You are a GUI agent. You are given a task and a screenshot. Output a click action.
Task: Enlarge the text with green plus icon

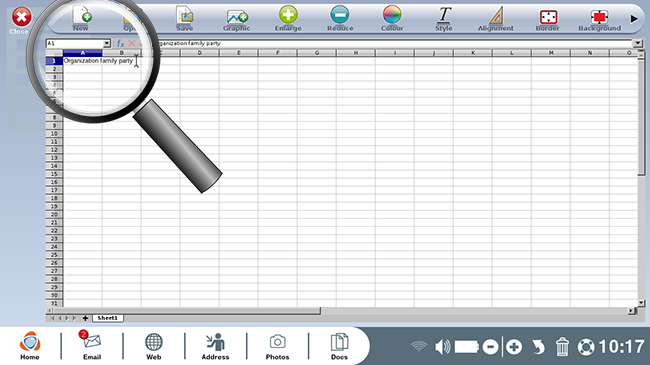[288, 18]
